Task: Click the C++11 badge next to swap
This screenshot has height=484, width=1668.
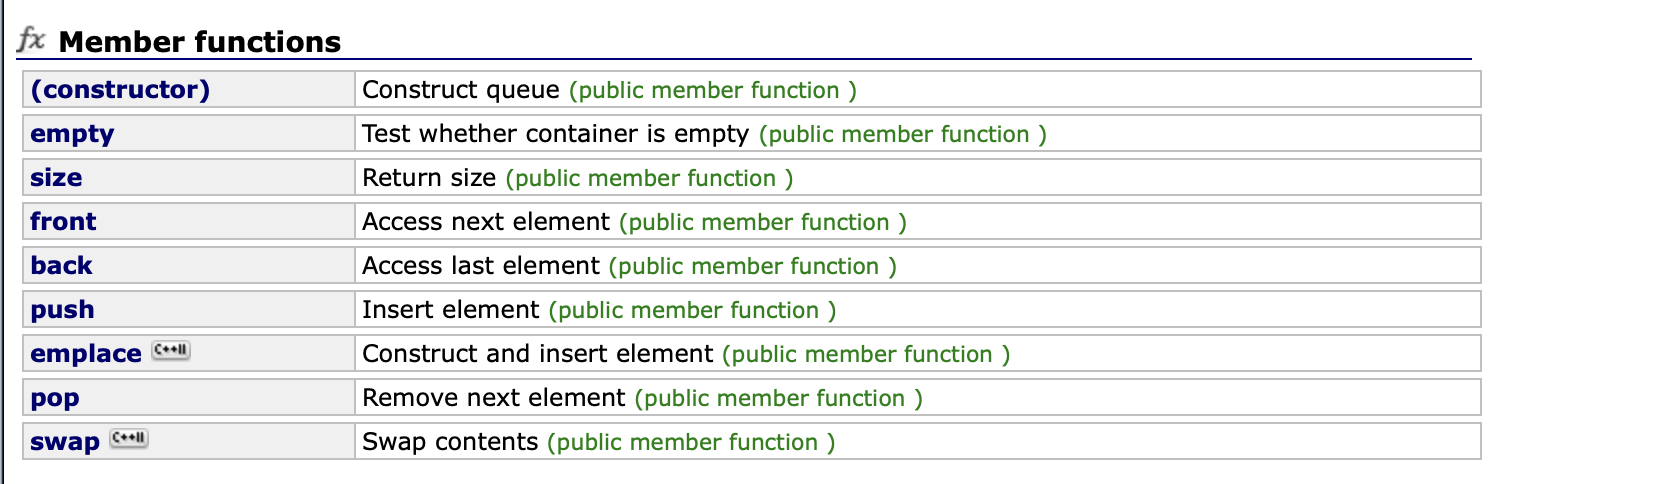Action: click(129, 438)
